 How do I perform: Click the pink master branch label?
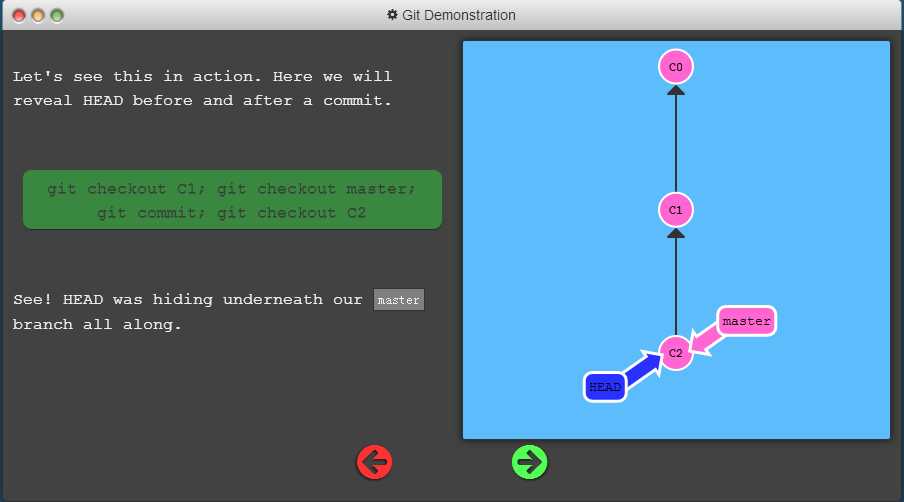point(747,321)
